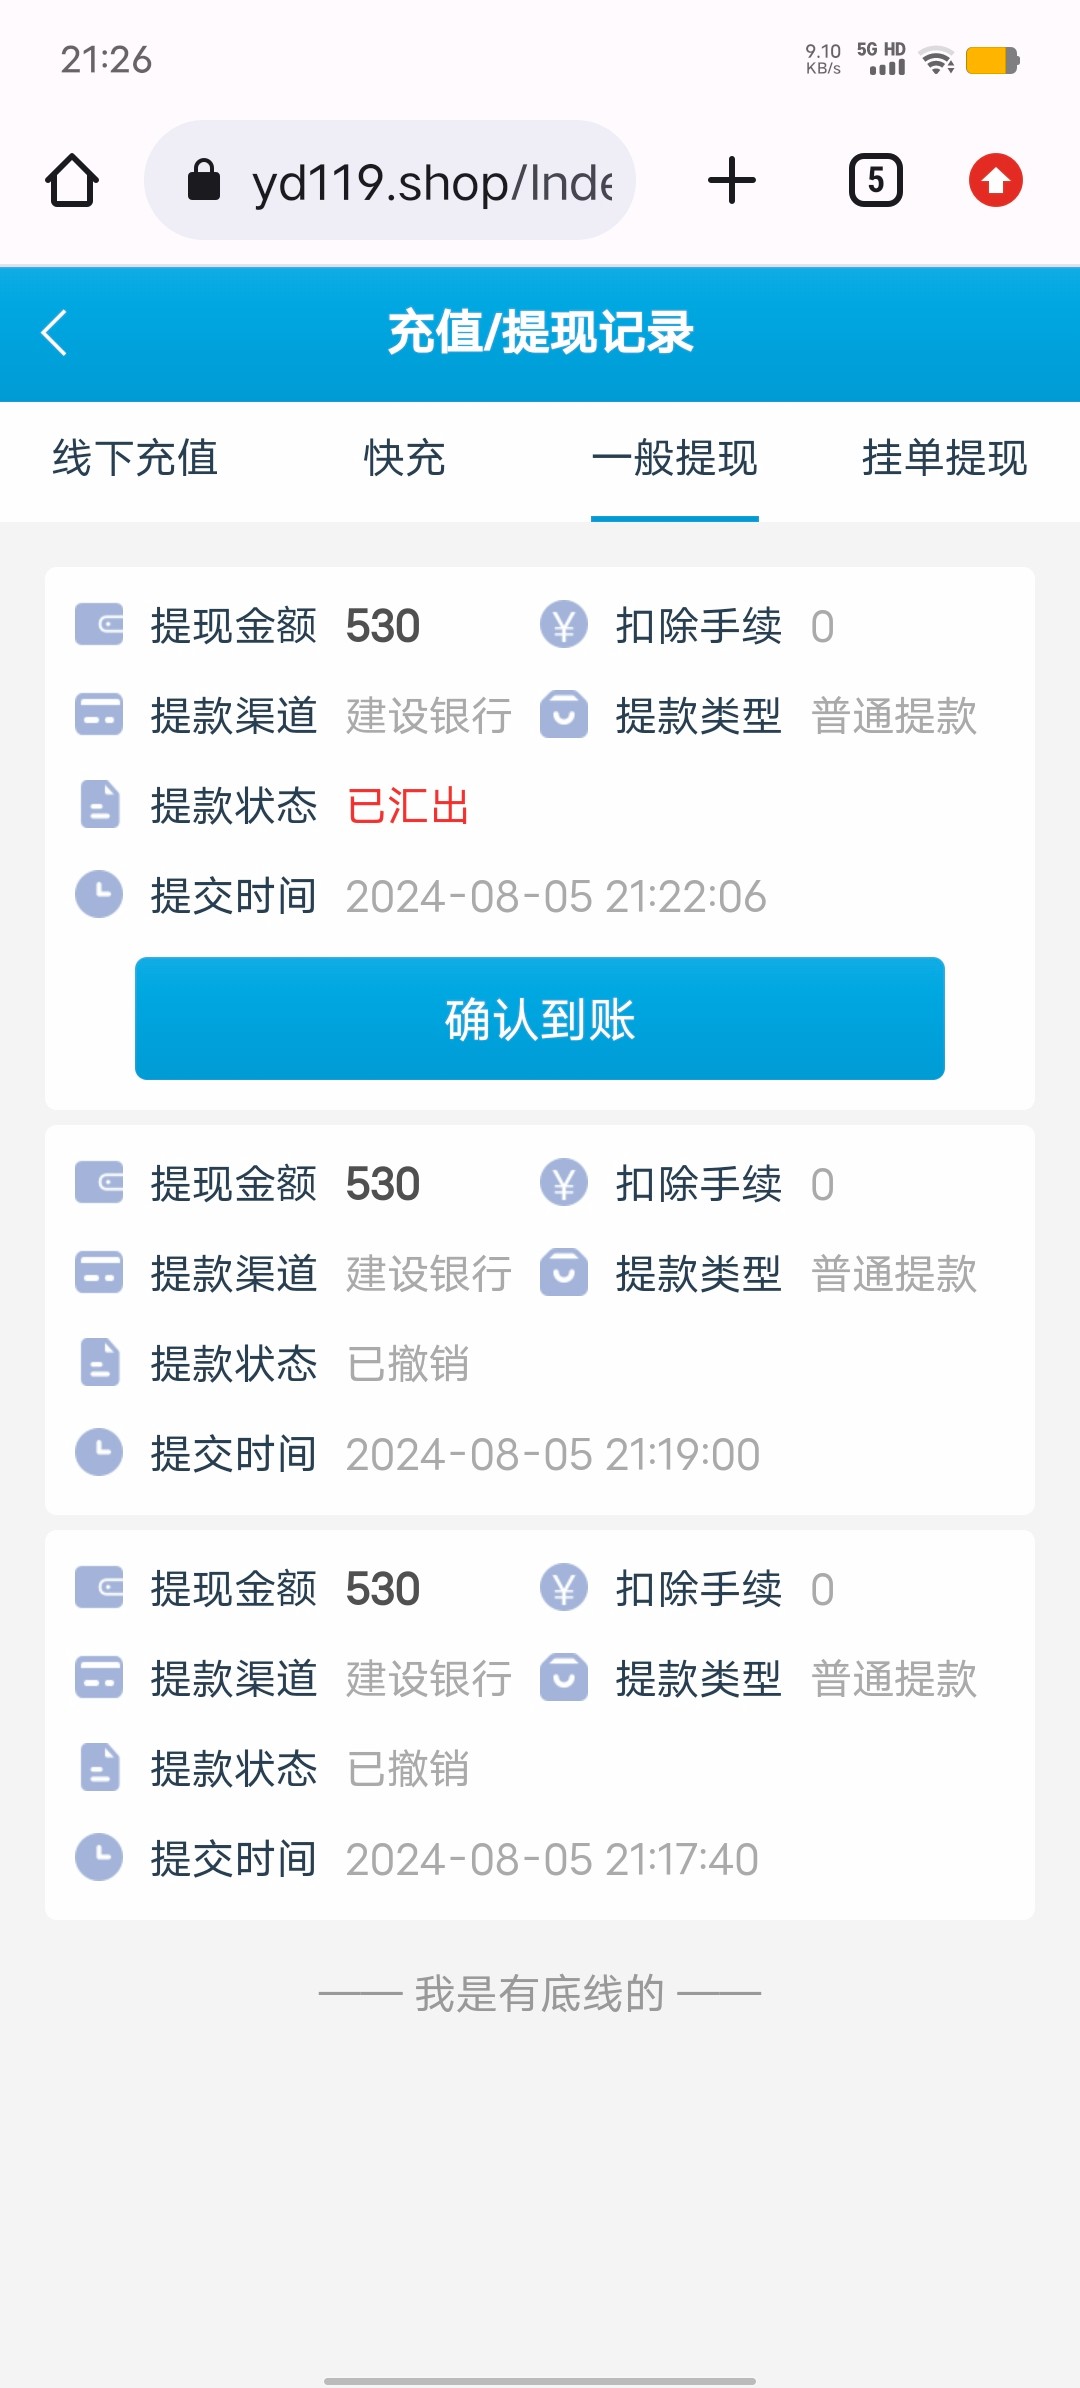Open a new browser tab
1080x2388 pixels.
tap(732, 181)
